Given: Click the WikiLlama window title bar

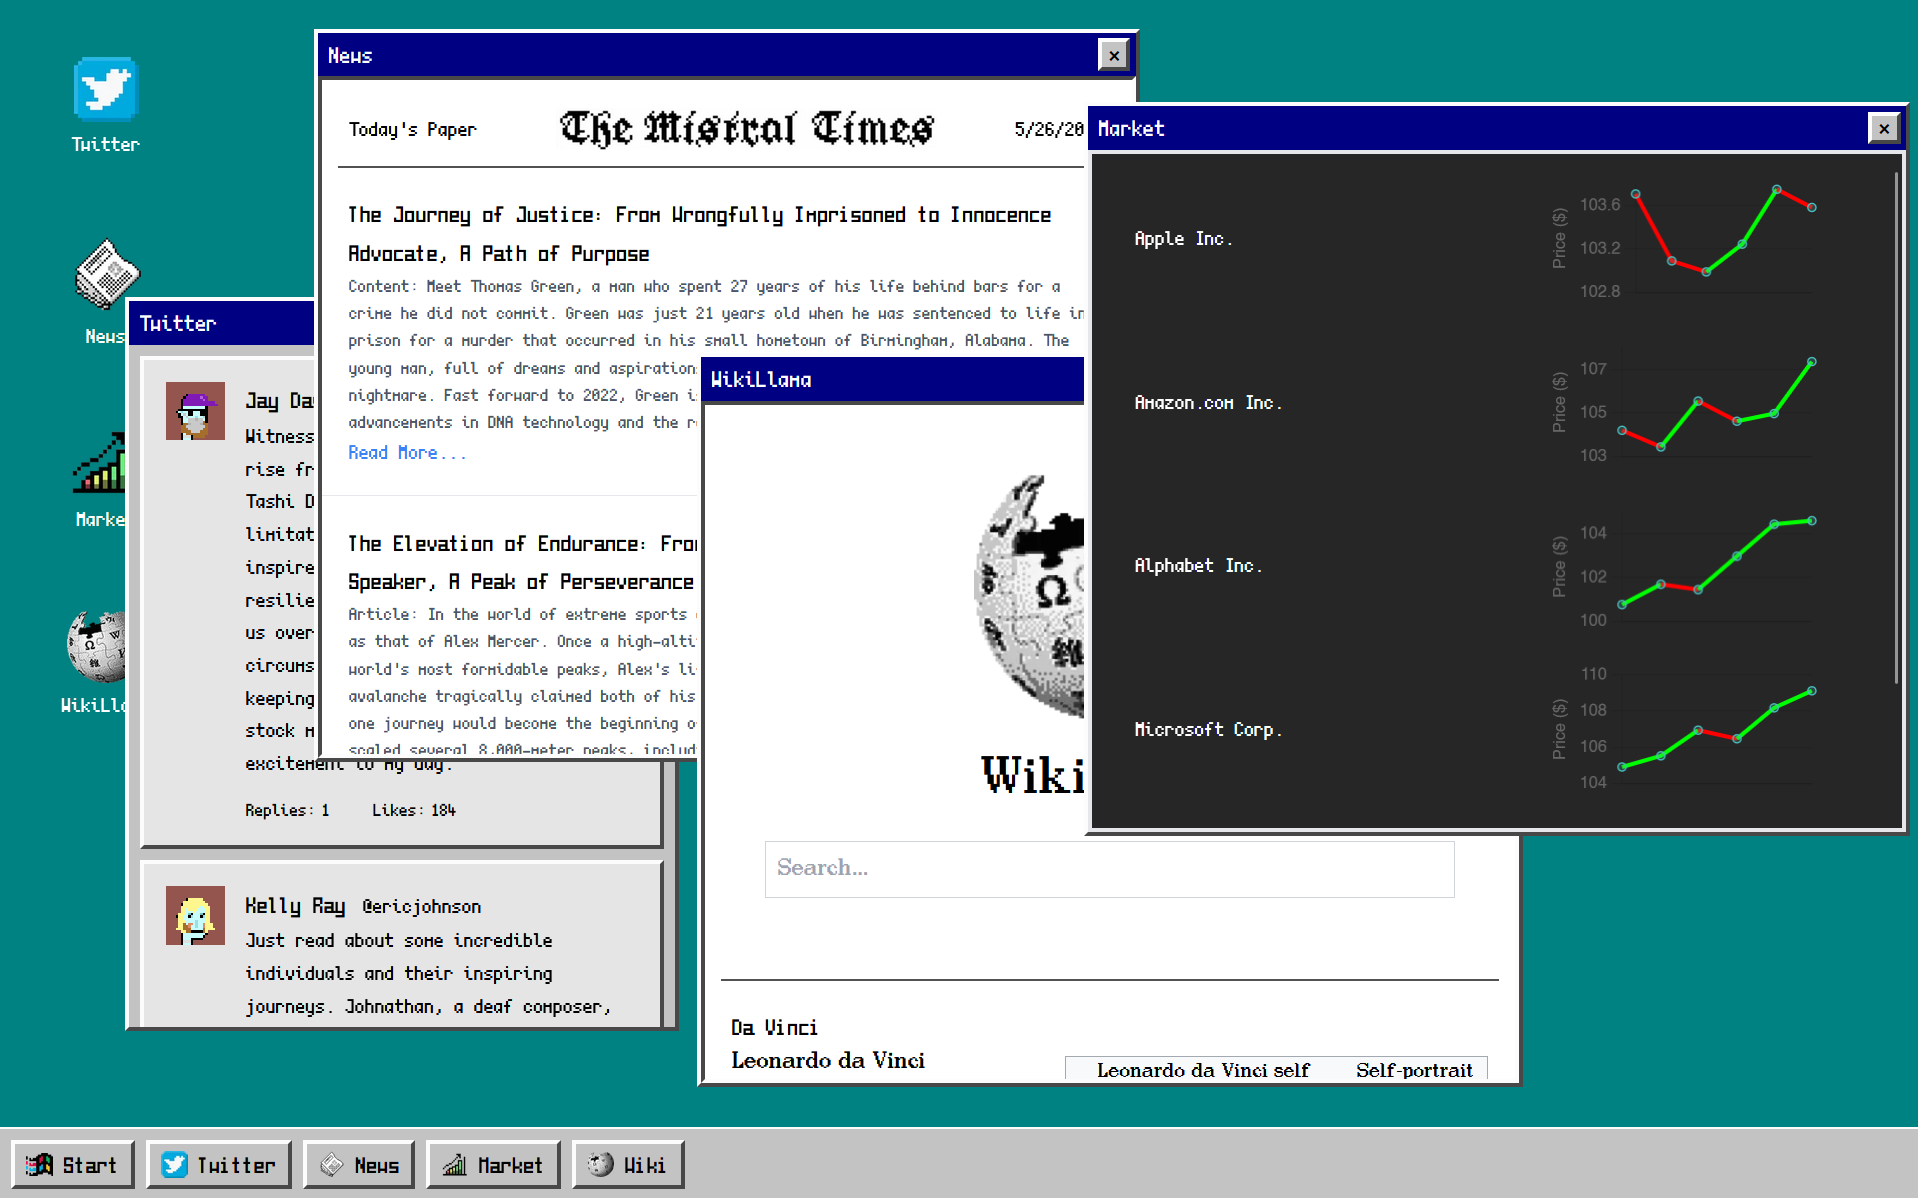Looking at the screenshot, I should coord(893,380).
